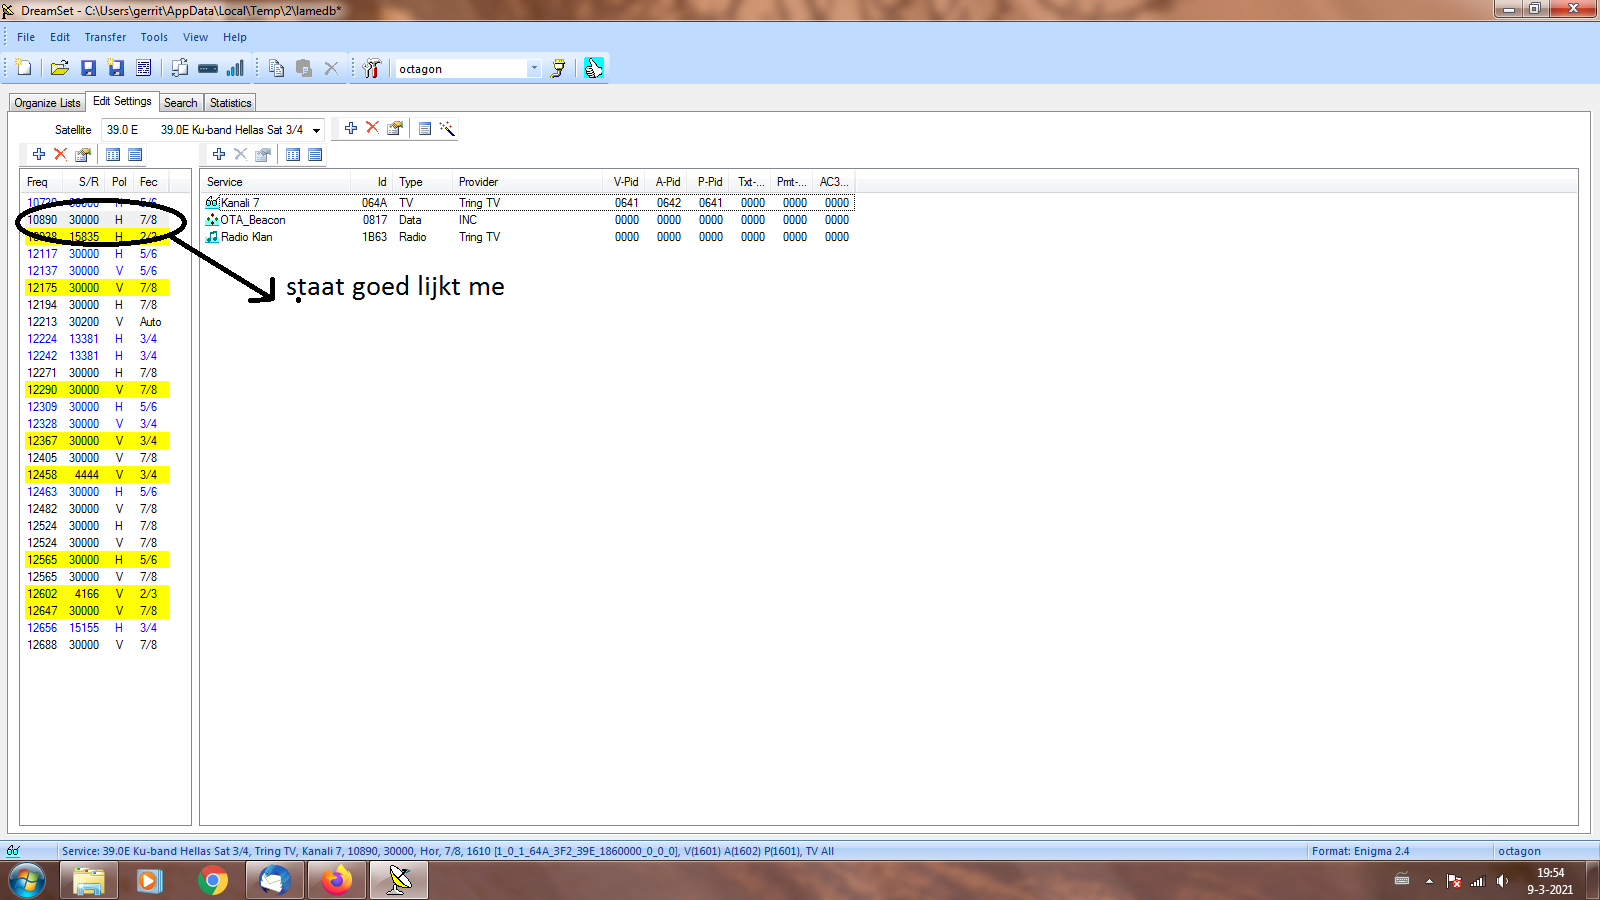1600x900 pixels.
Task: Open the Satellite 39.0 E dropdown
Action: pyautogui.click(x=316, y=130)
